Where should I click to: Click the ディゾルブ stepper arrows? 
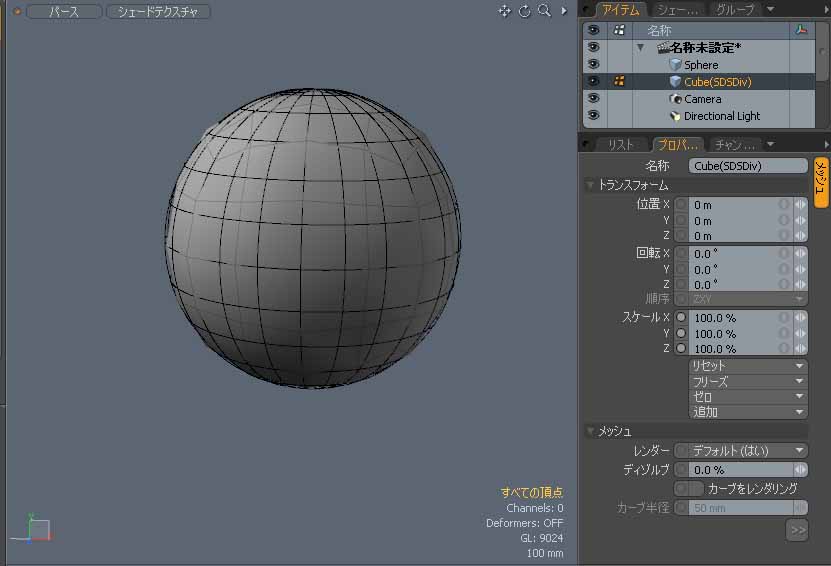click(x=800, y=470)
